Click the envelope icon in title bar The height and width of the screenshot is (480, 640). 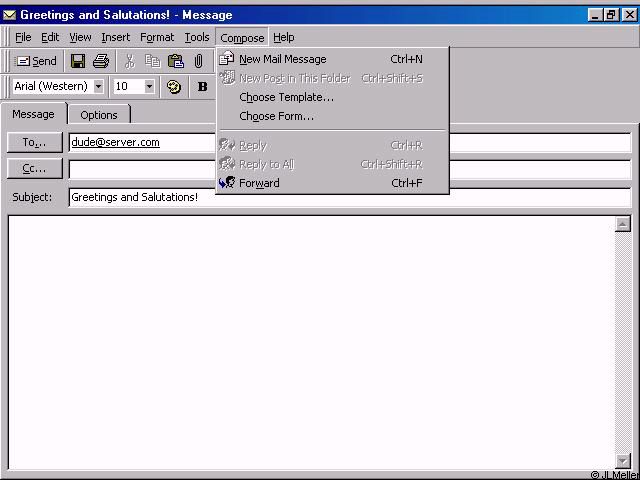[x=9, y=16]
